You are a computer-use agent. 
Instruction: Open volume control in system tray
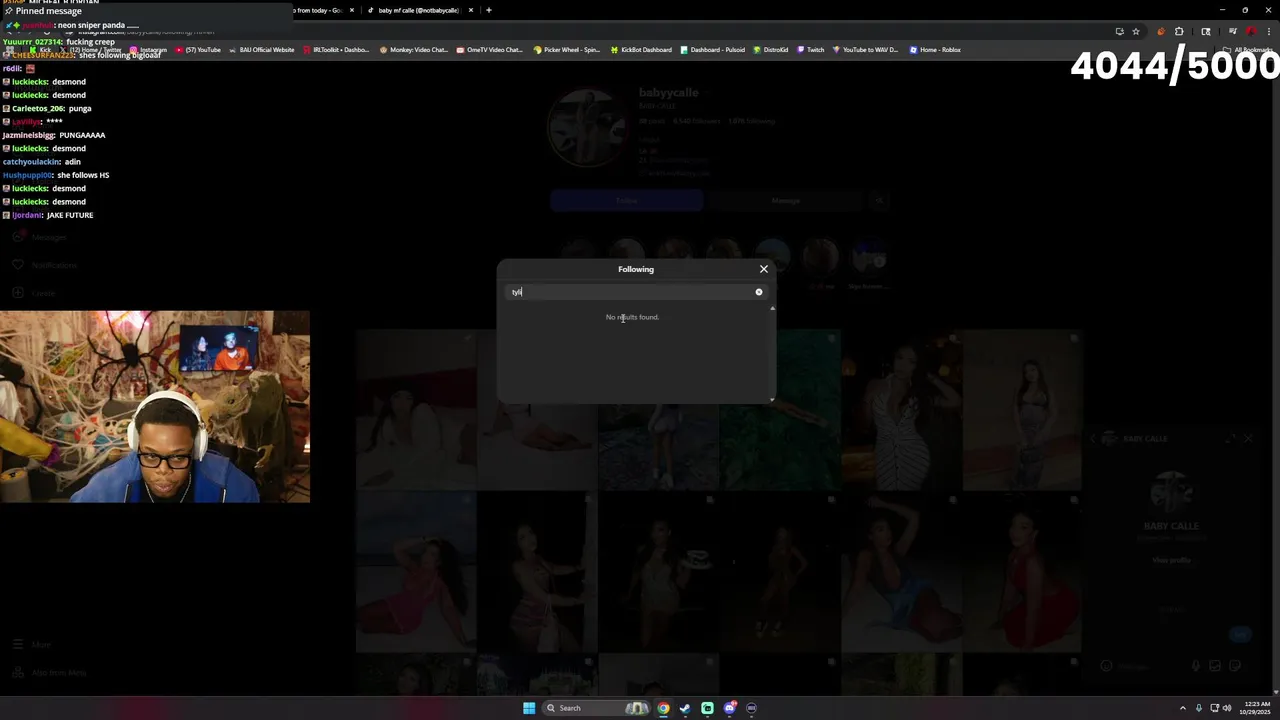point(1227,708)
